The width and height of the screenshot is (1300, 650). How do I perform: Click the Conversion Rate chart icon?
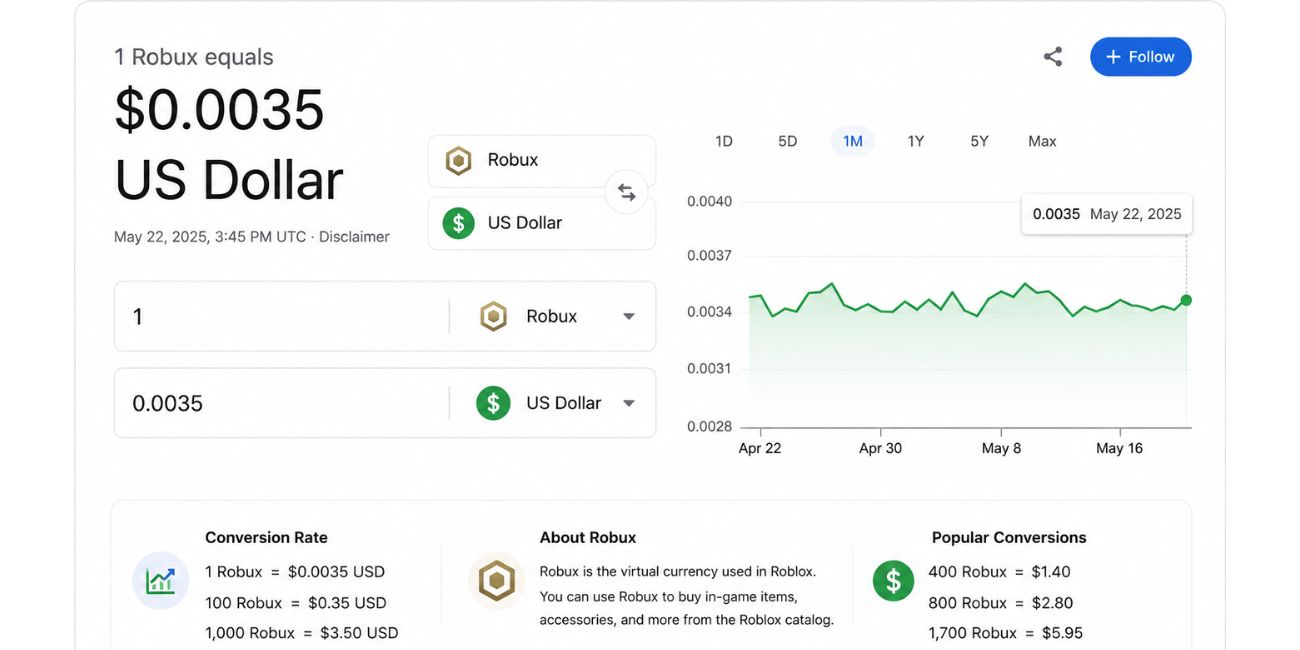tap(160, 580)
